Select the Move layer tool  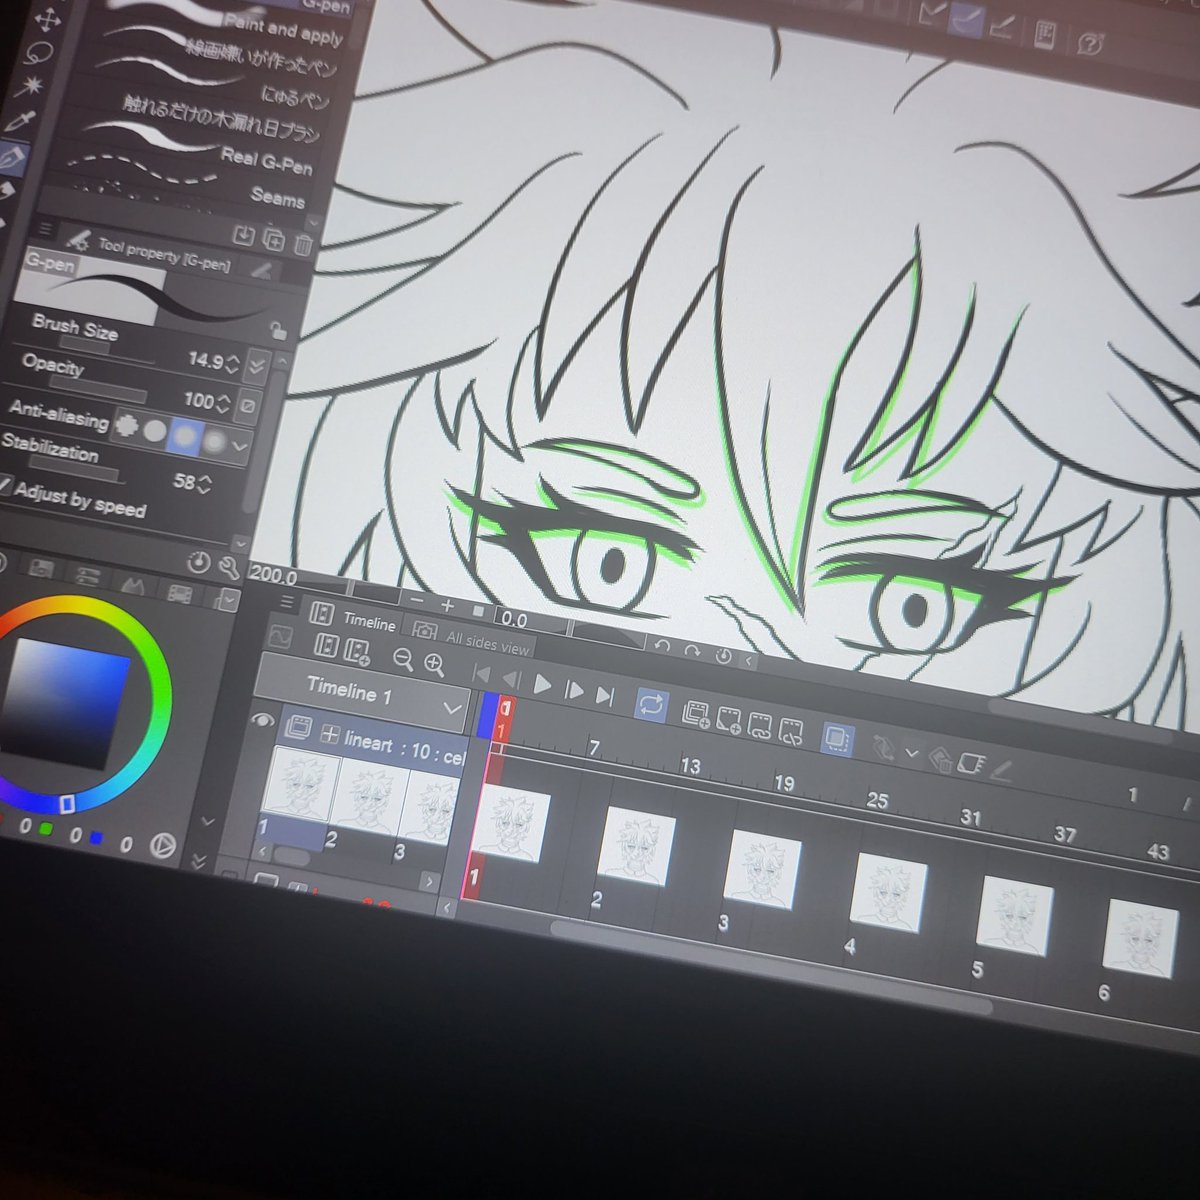(48, 18)
